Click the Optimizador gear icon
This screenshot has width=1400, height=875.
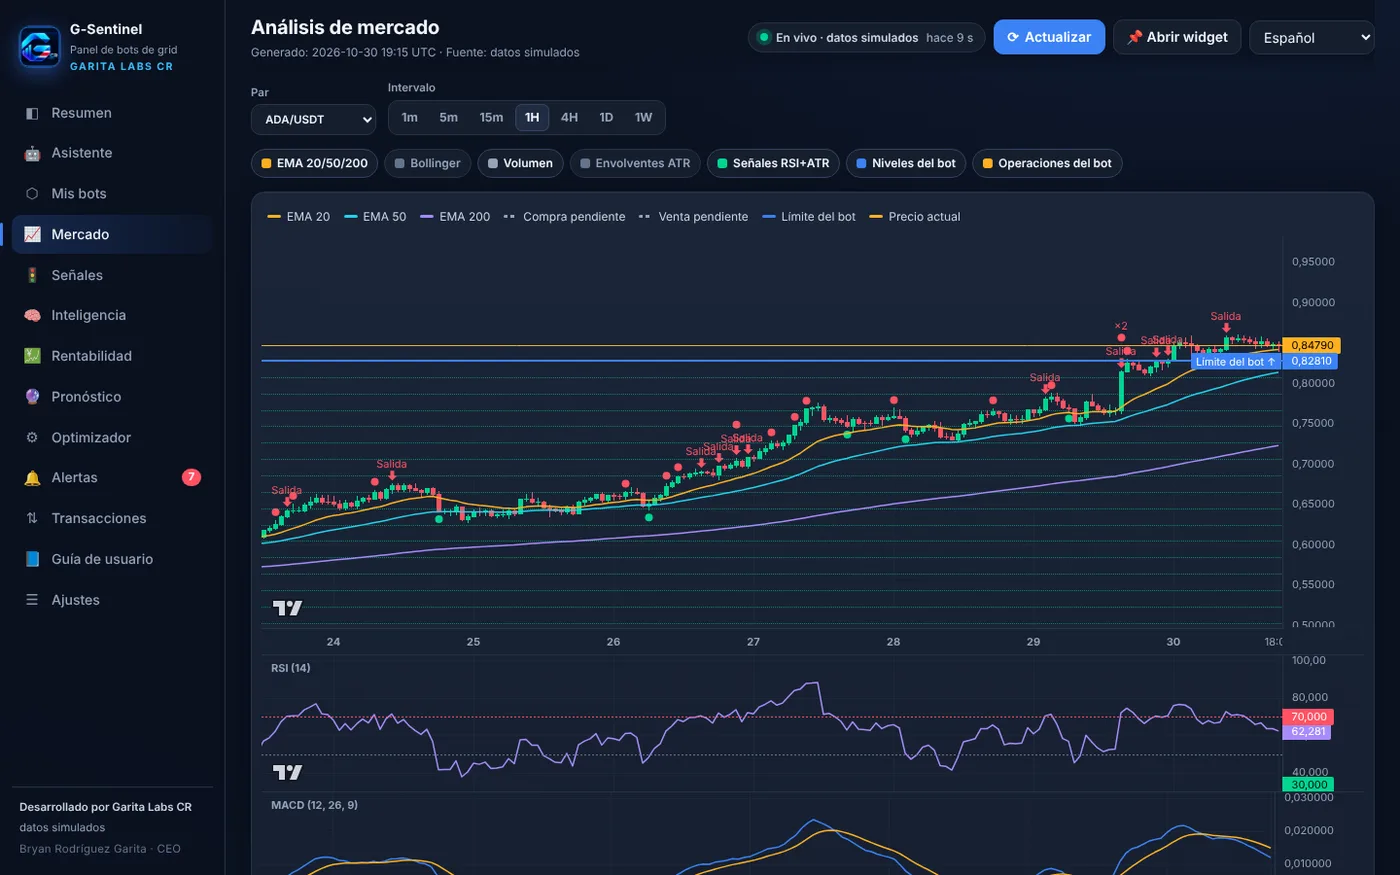[x=32, y=437]
